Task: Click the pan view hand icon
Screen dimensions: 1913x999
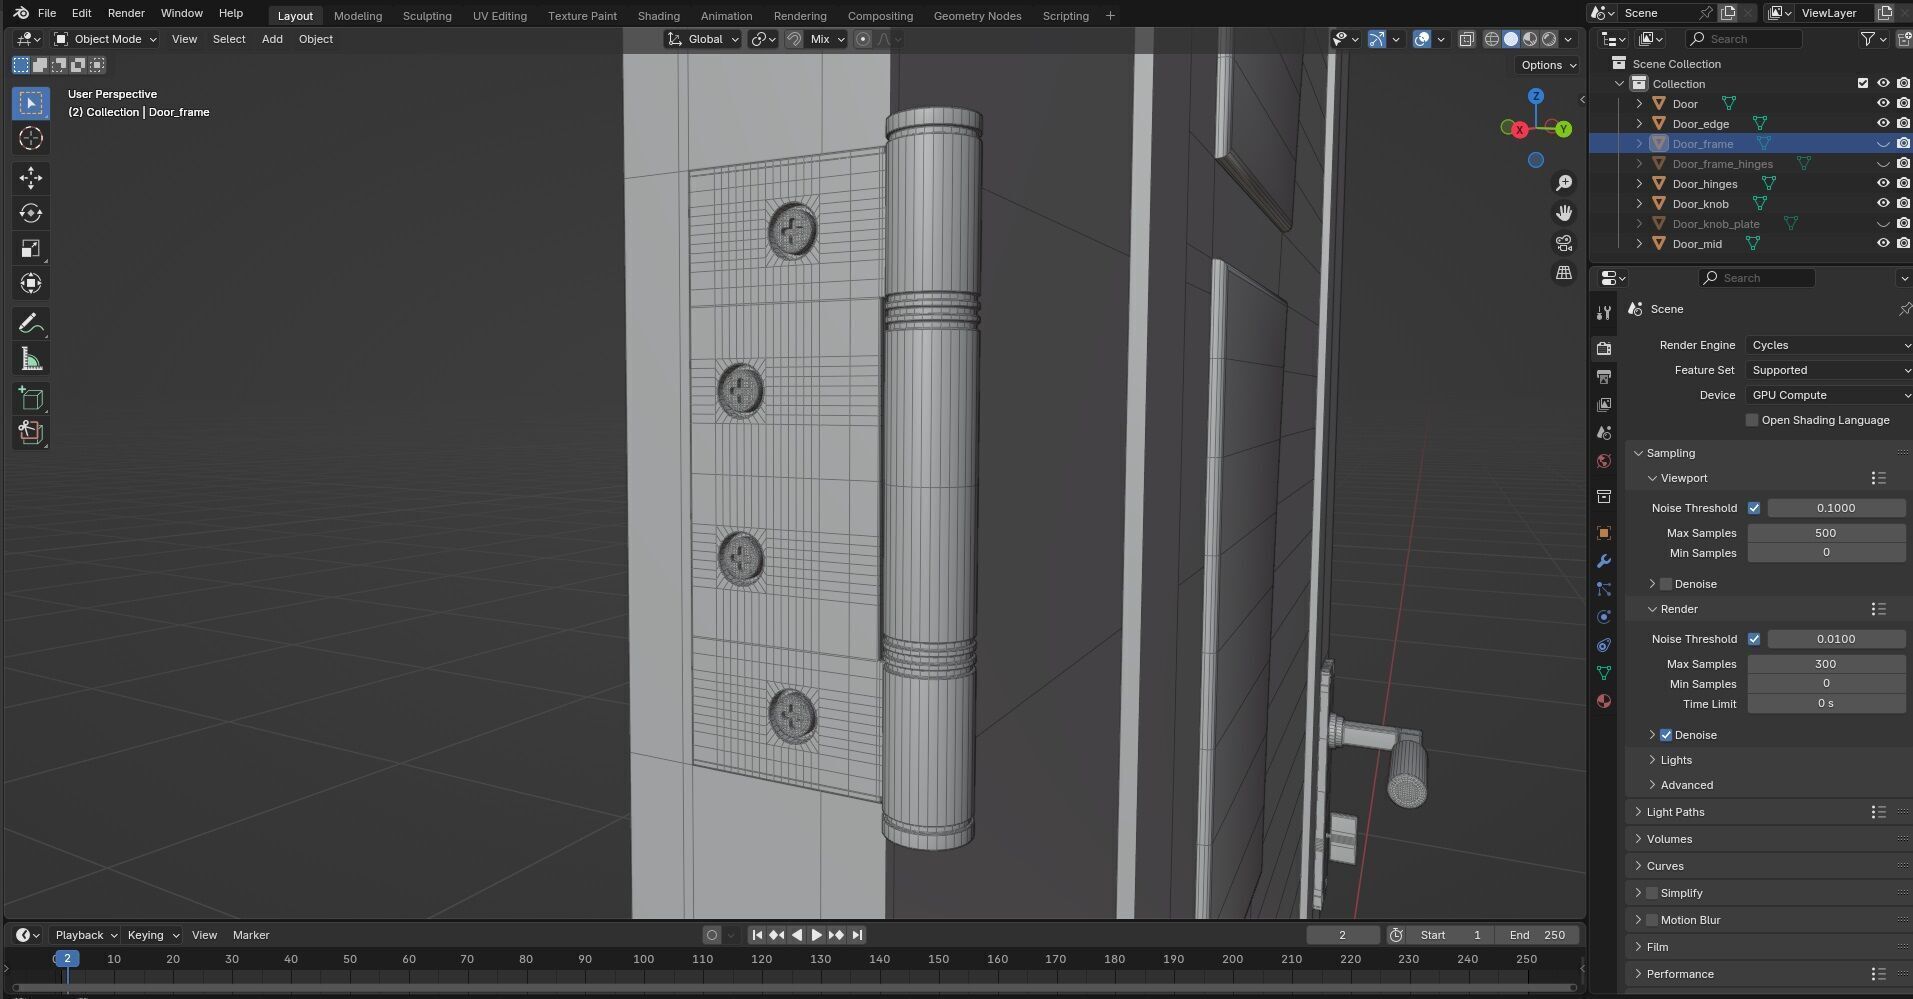Action: point(1564,213)
